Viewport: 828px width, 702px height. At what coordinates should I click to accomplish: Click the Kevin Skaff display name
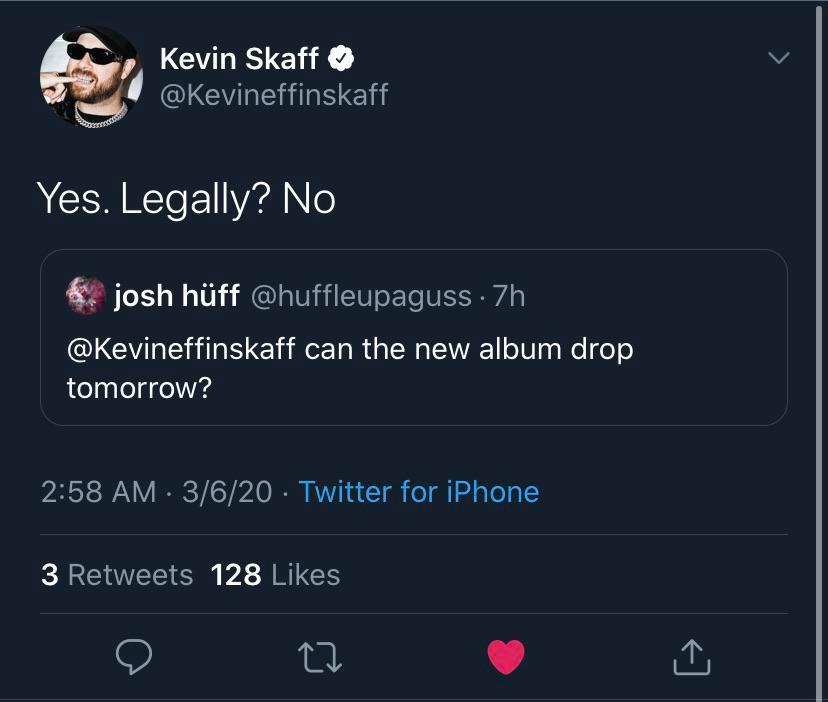coord(240,59)
